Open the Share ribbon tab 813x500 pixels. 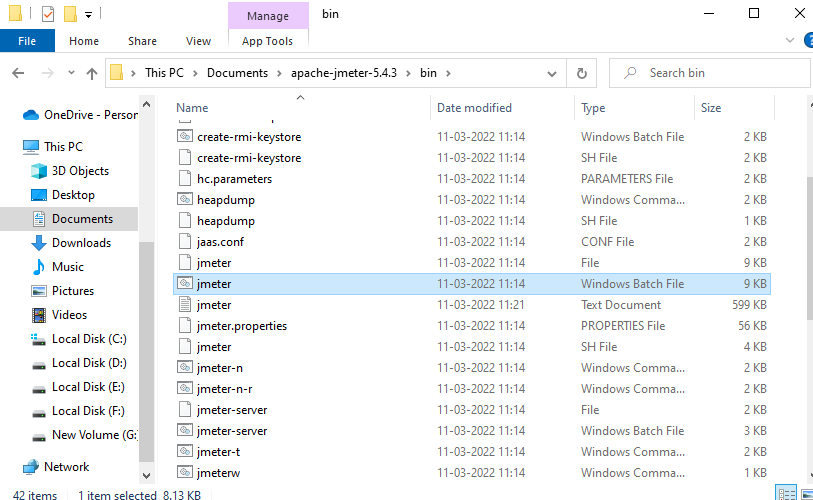click(143, 41)
